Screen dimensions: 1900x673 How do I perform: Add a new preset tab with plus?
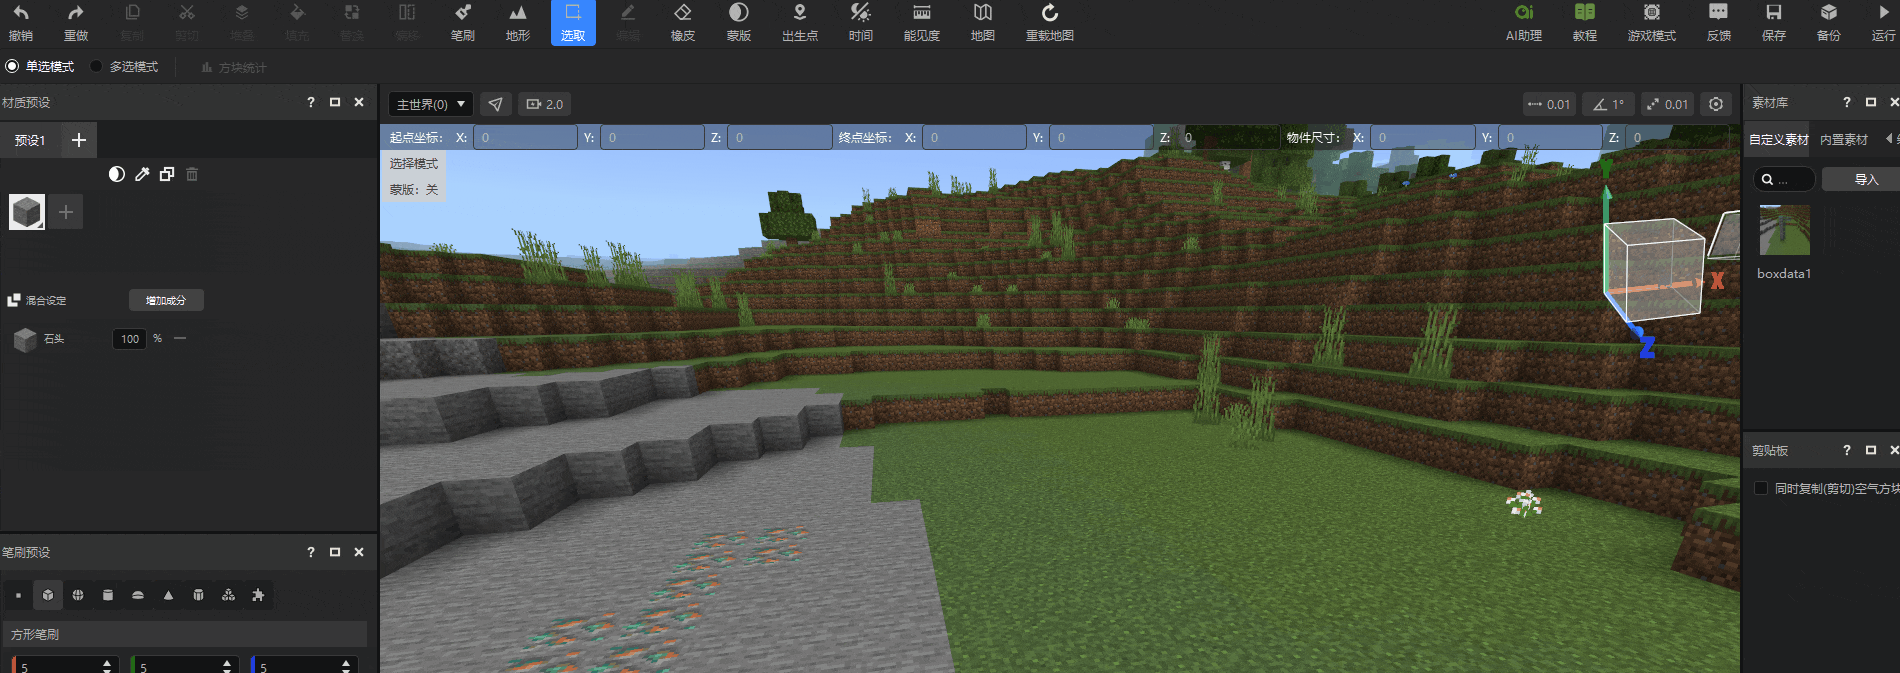click(79, 140)
